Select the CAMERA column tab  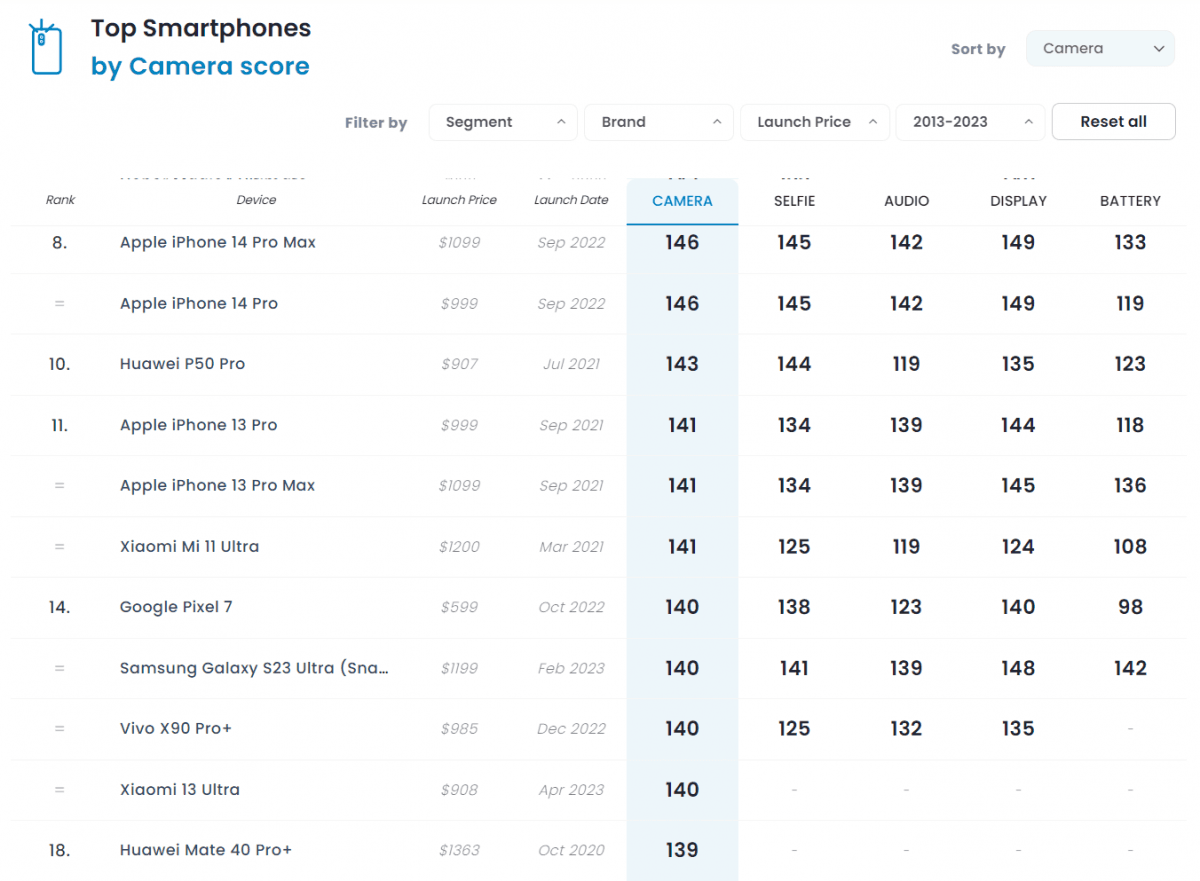click(x=682, y=201)
